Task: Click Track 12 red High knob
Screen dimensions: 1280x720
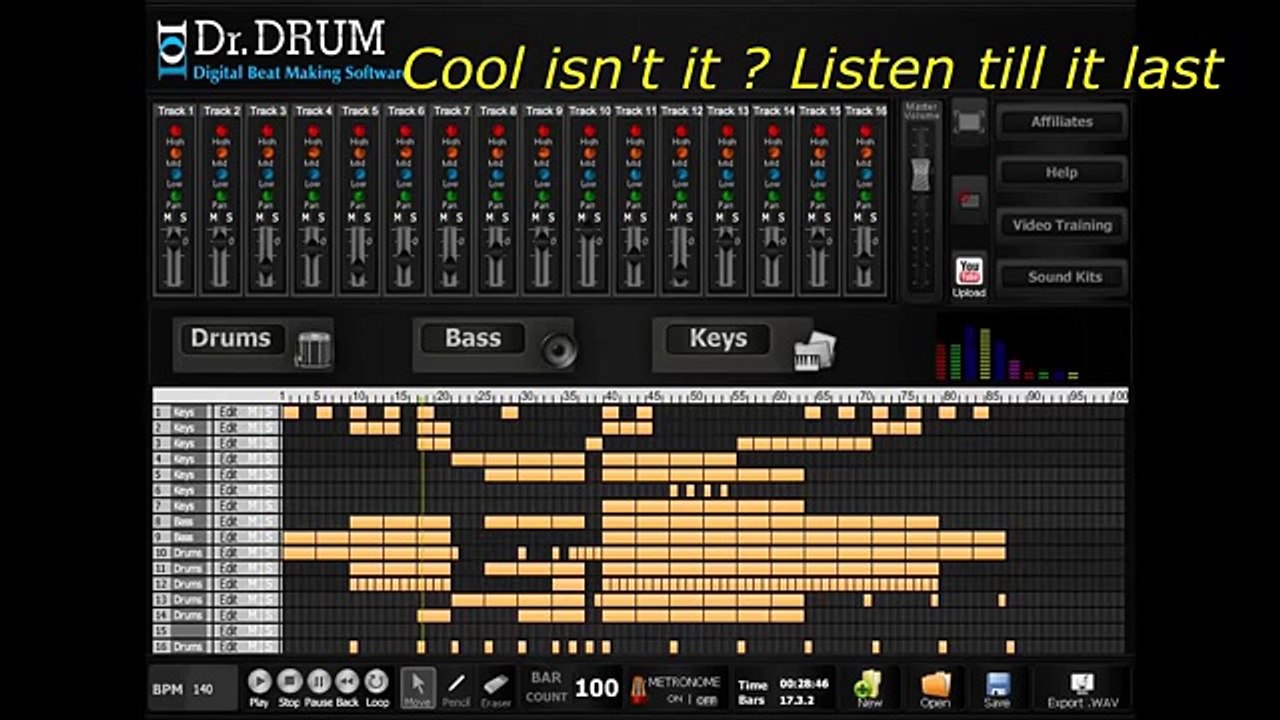Action: click(x=681, y=130)
